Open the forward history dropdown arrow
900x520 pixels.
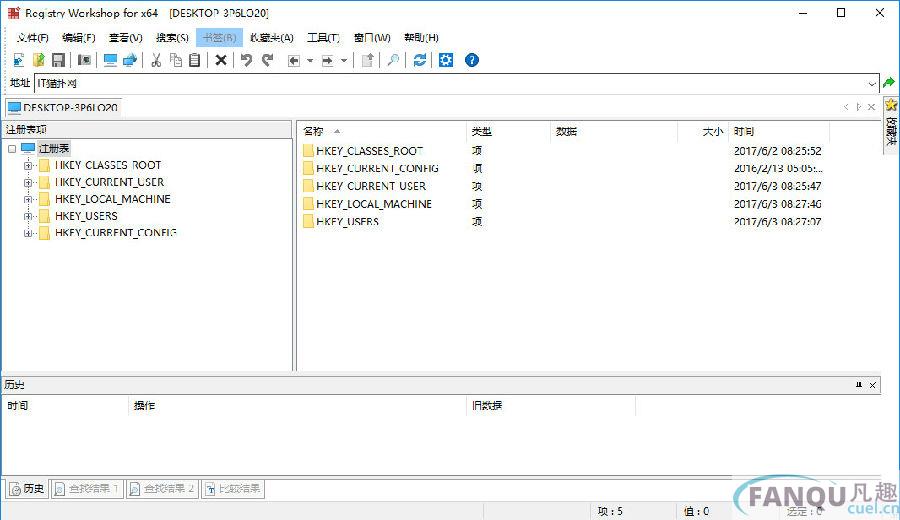(x=344, y=60)
